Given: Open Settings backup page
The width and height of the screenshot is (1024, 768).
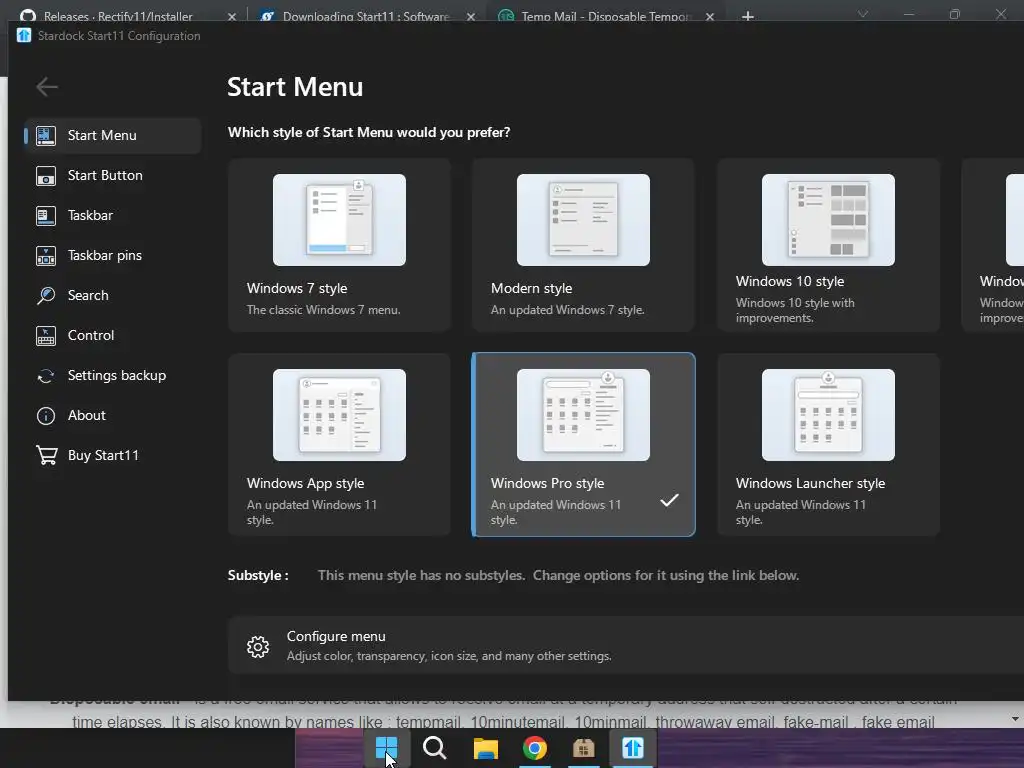Looking at the screenshot, I should [x=112, y=376].
